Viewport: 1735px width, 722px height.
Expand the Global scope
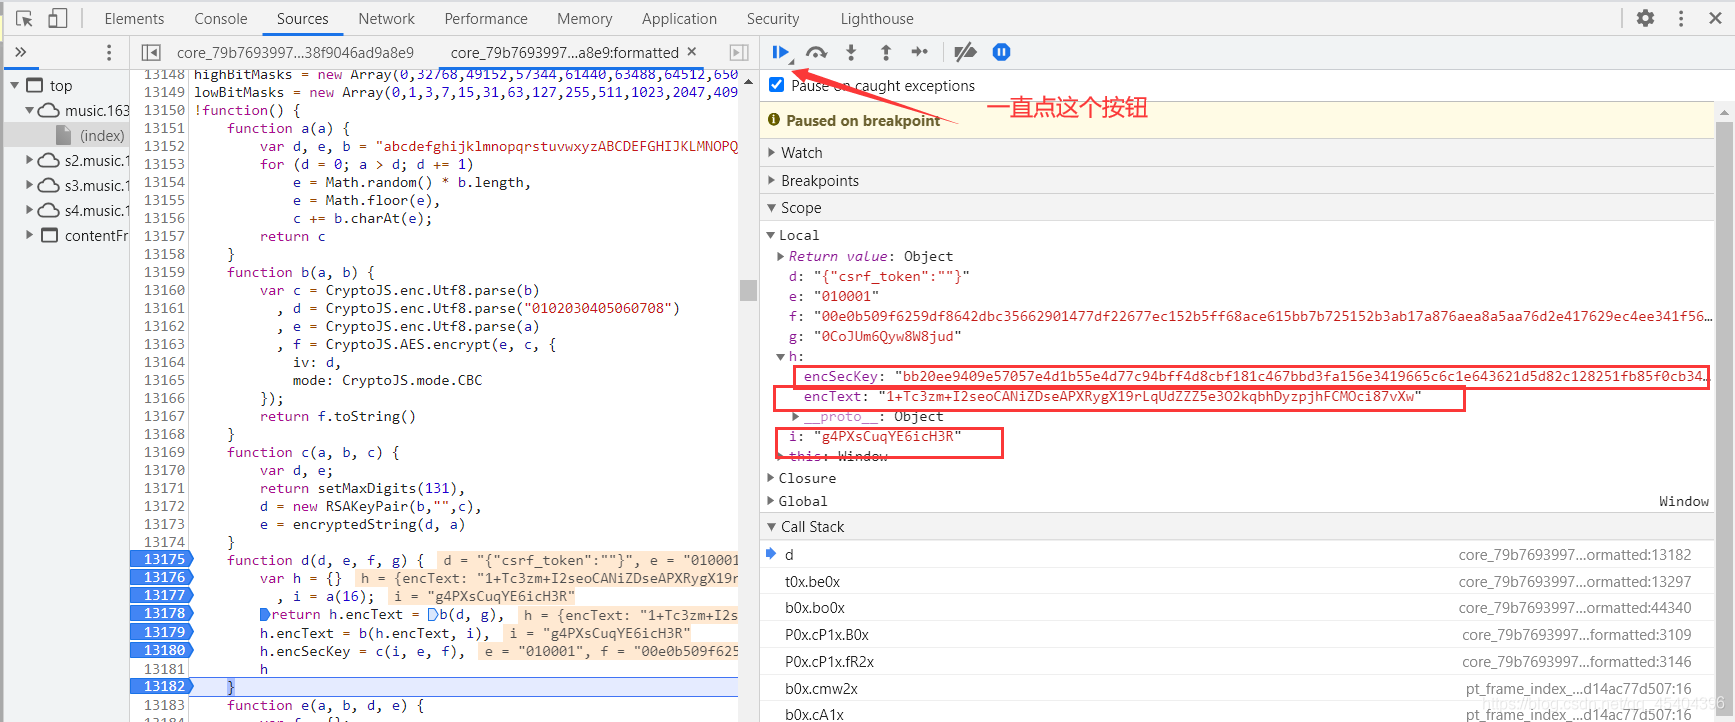pyautogui.click(x=771, y=501)
